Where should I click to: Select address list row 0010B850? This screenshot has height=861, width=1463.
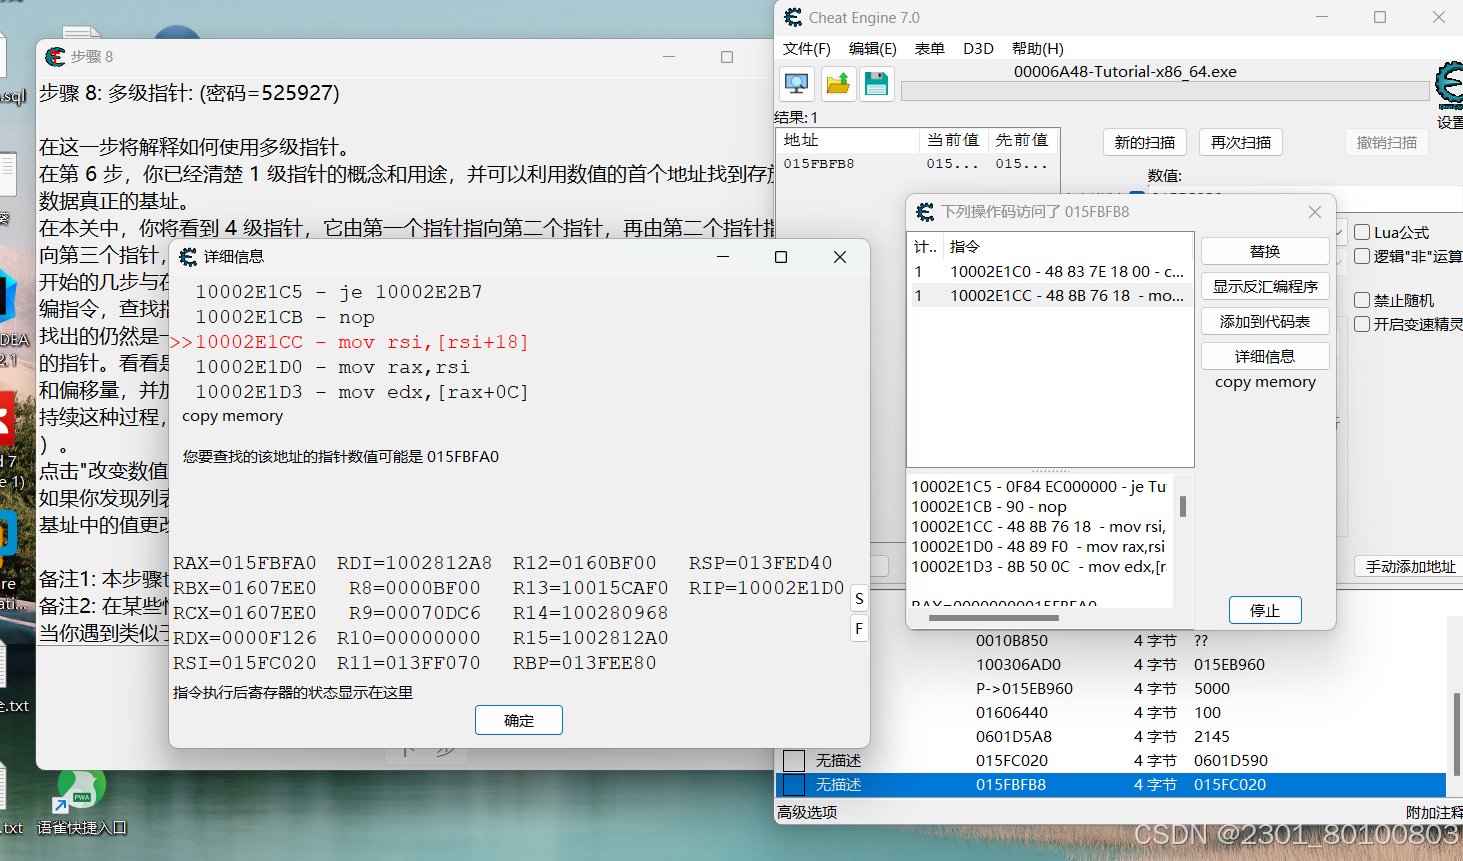click(1110, 641)
